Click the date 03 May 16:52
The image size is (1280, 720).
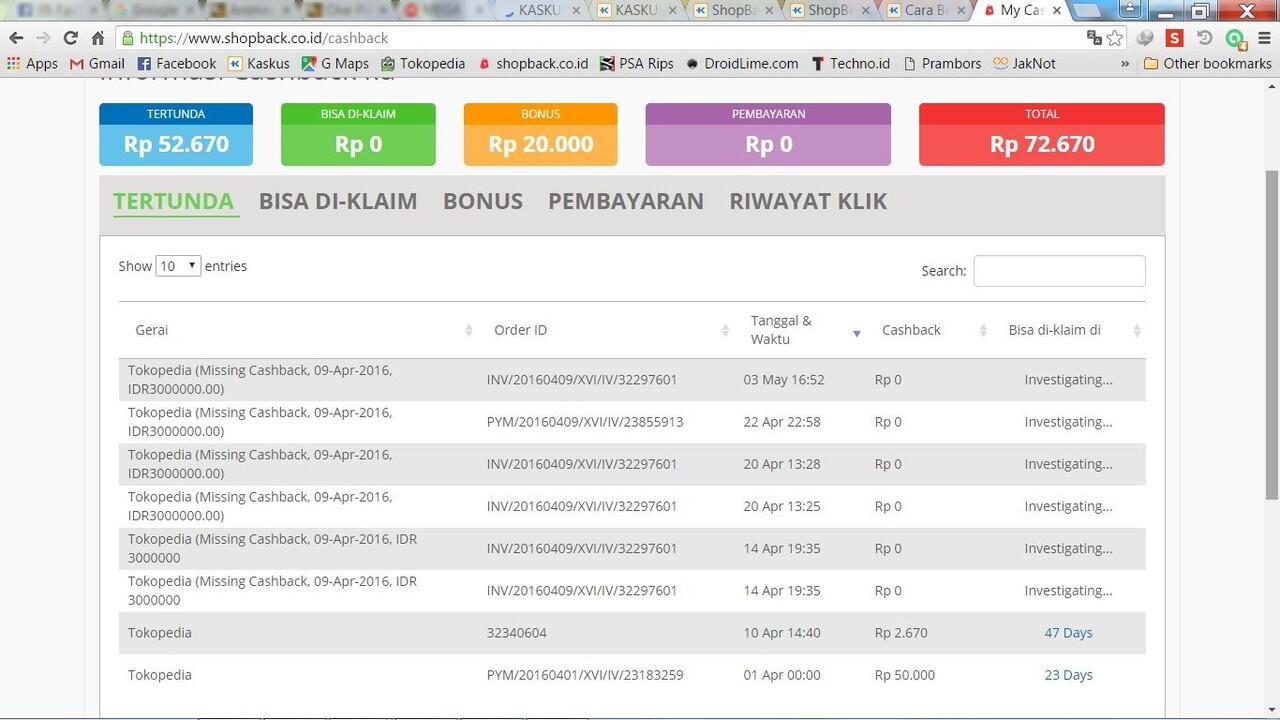[x=784, y=380]
